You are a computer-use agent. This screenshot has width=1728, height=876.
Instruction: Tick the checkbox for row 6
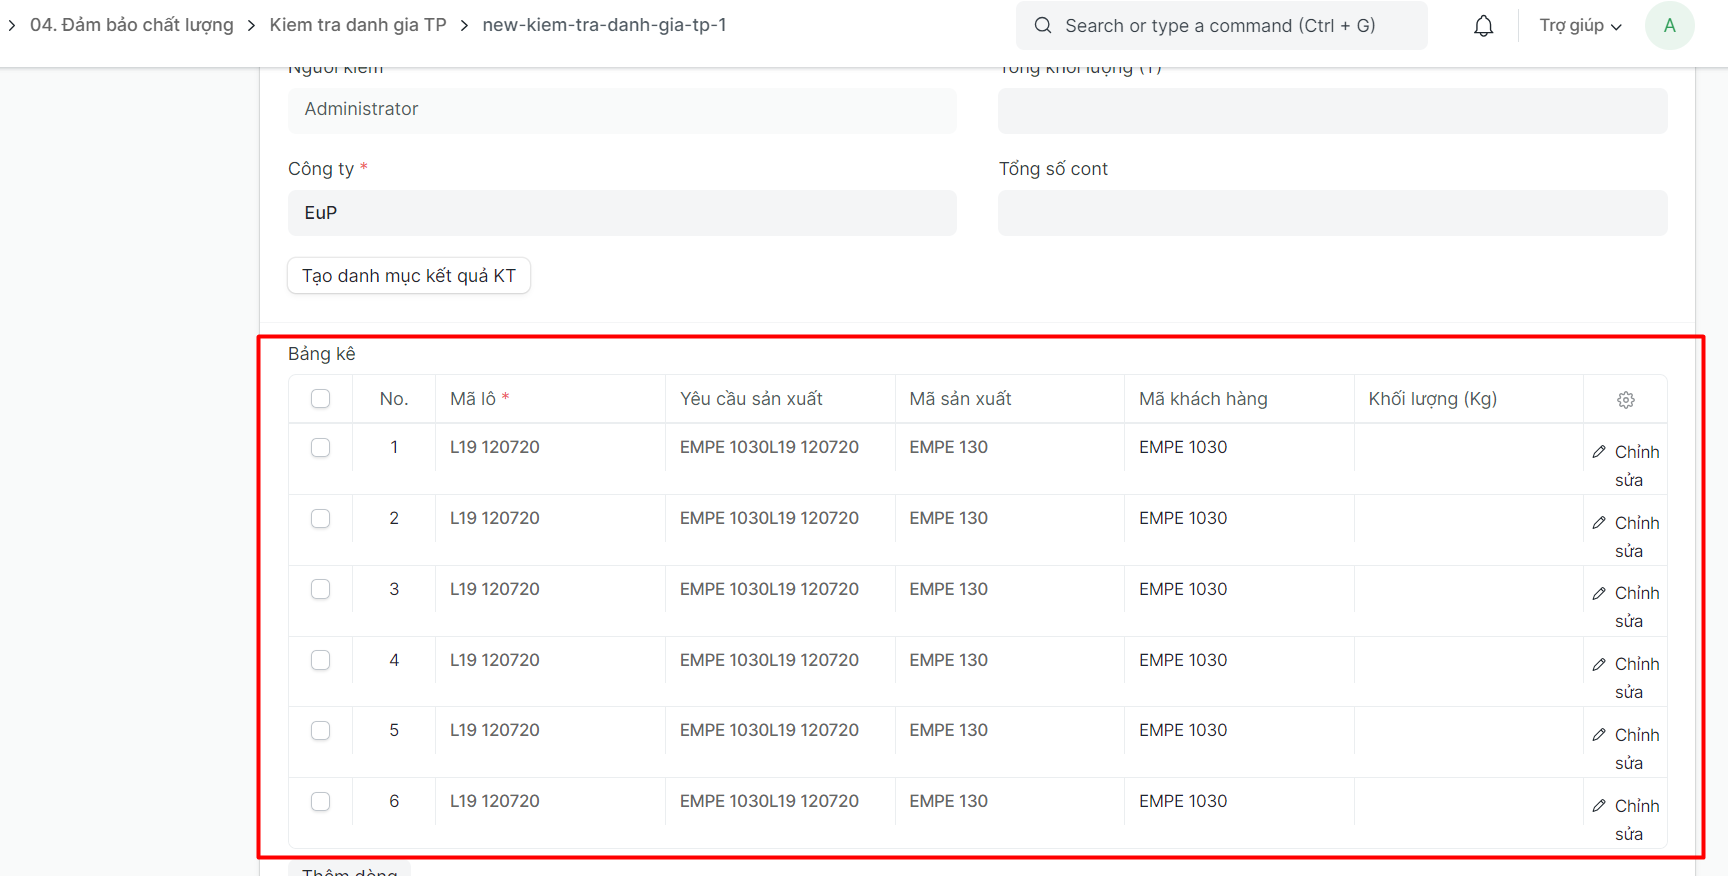click(320, 801)
